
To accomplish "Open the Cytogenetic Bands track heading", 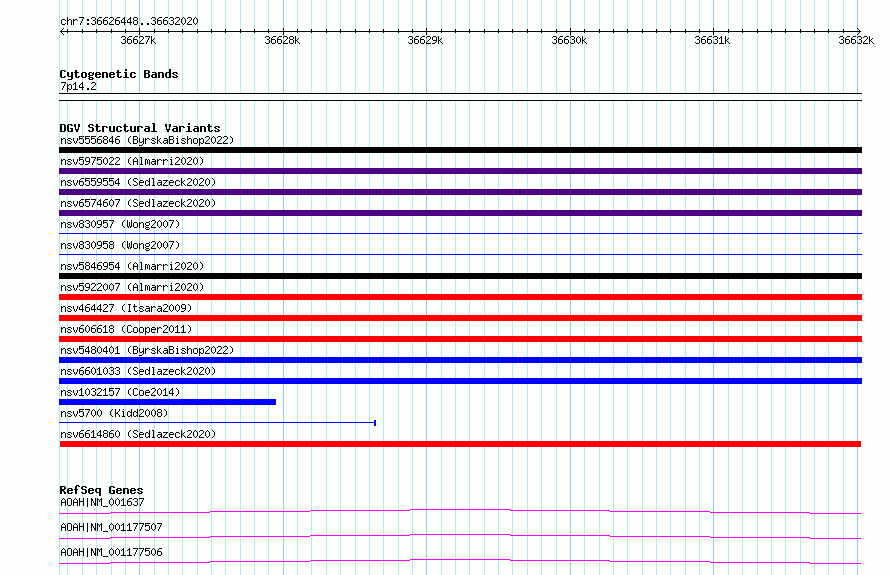I will pos(119,74).
